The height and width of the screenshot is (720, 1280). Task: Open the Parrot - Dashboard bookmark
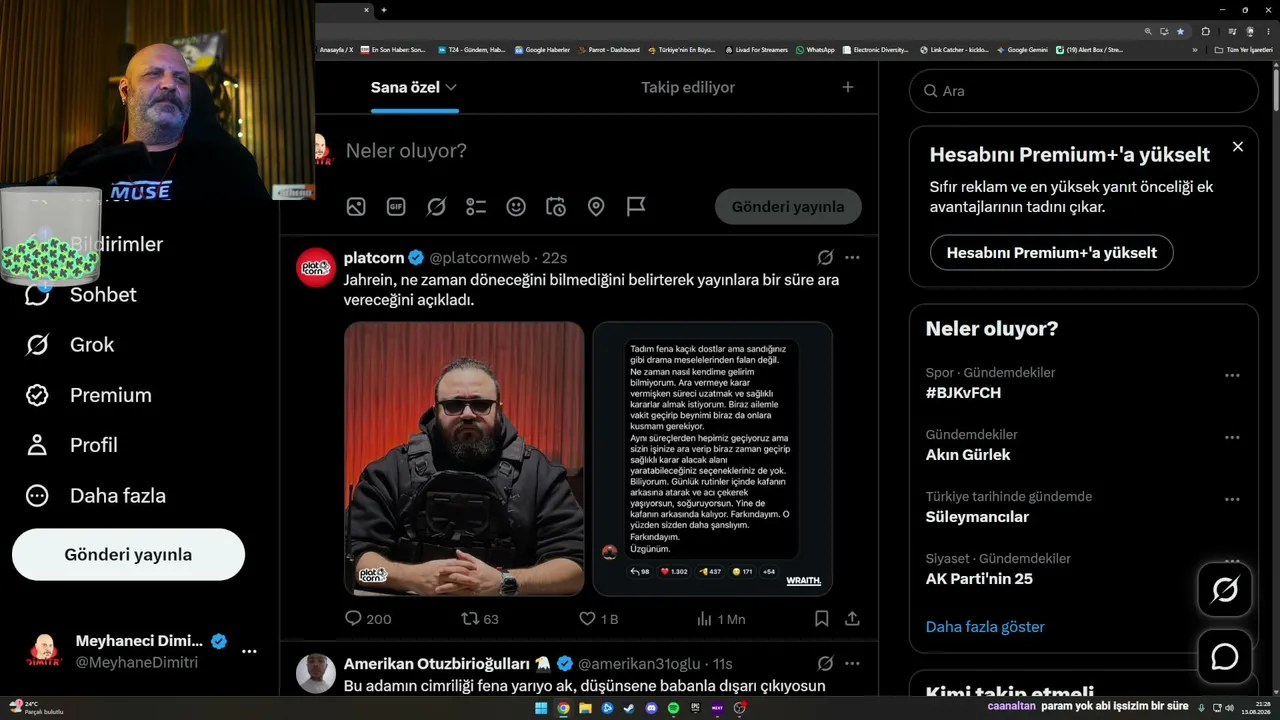(608, 50)
